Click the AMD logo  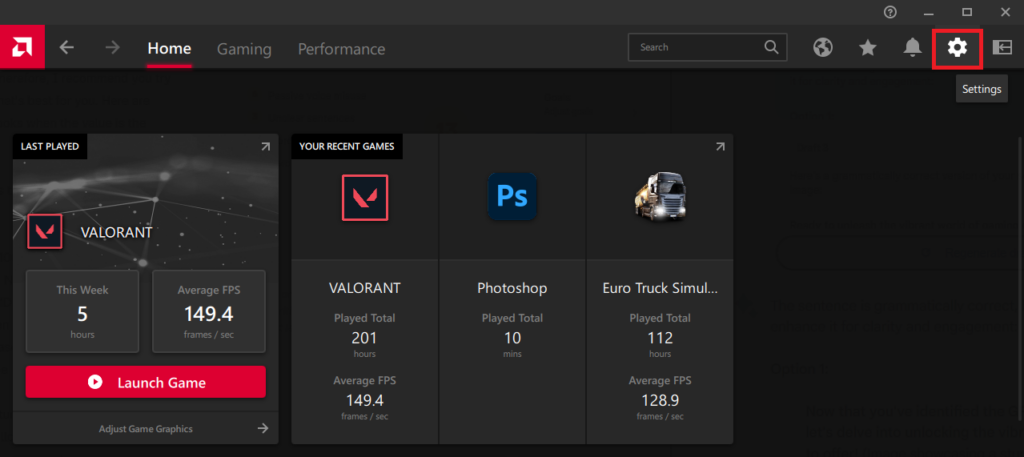(22, 47)
